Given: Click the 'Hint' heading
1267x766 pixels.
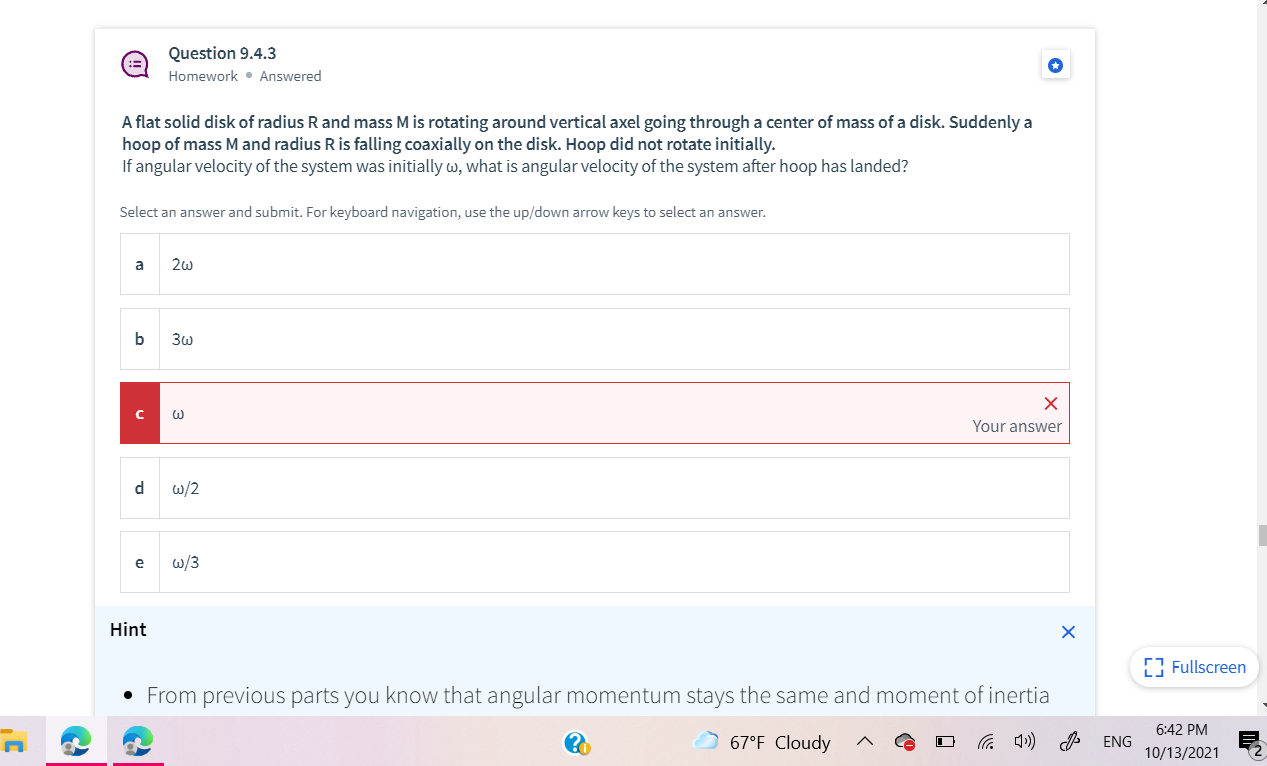Looking at the screenshot, I should [128, 630].
